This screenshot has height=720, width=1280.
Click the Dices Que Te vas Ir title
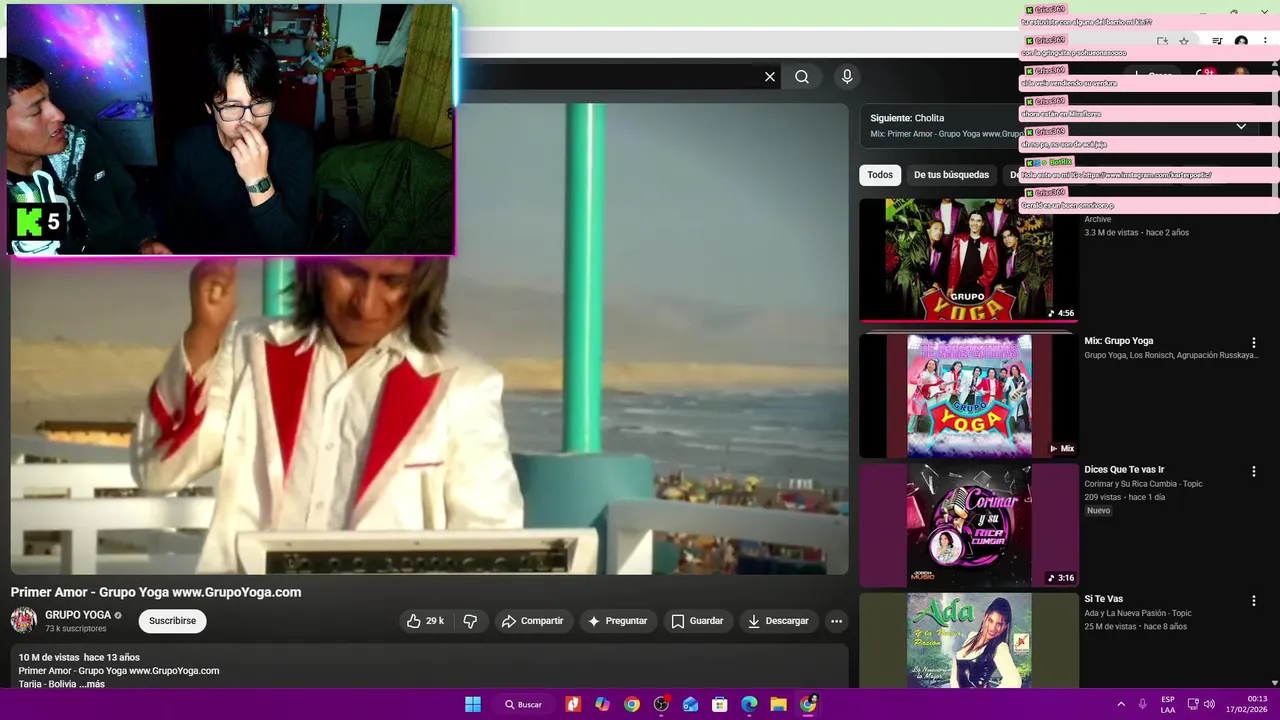pyautogui.click(x=1124, y=470)
